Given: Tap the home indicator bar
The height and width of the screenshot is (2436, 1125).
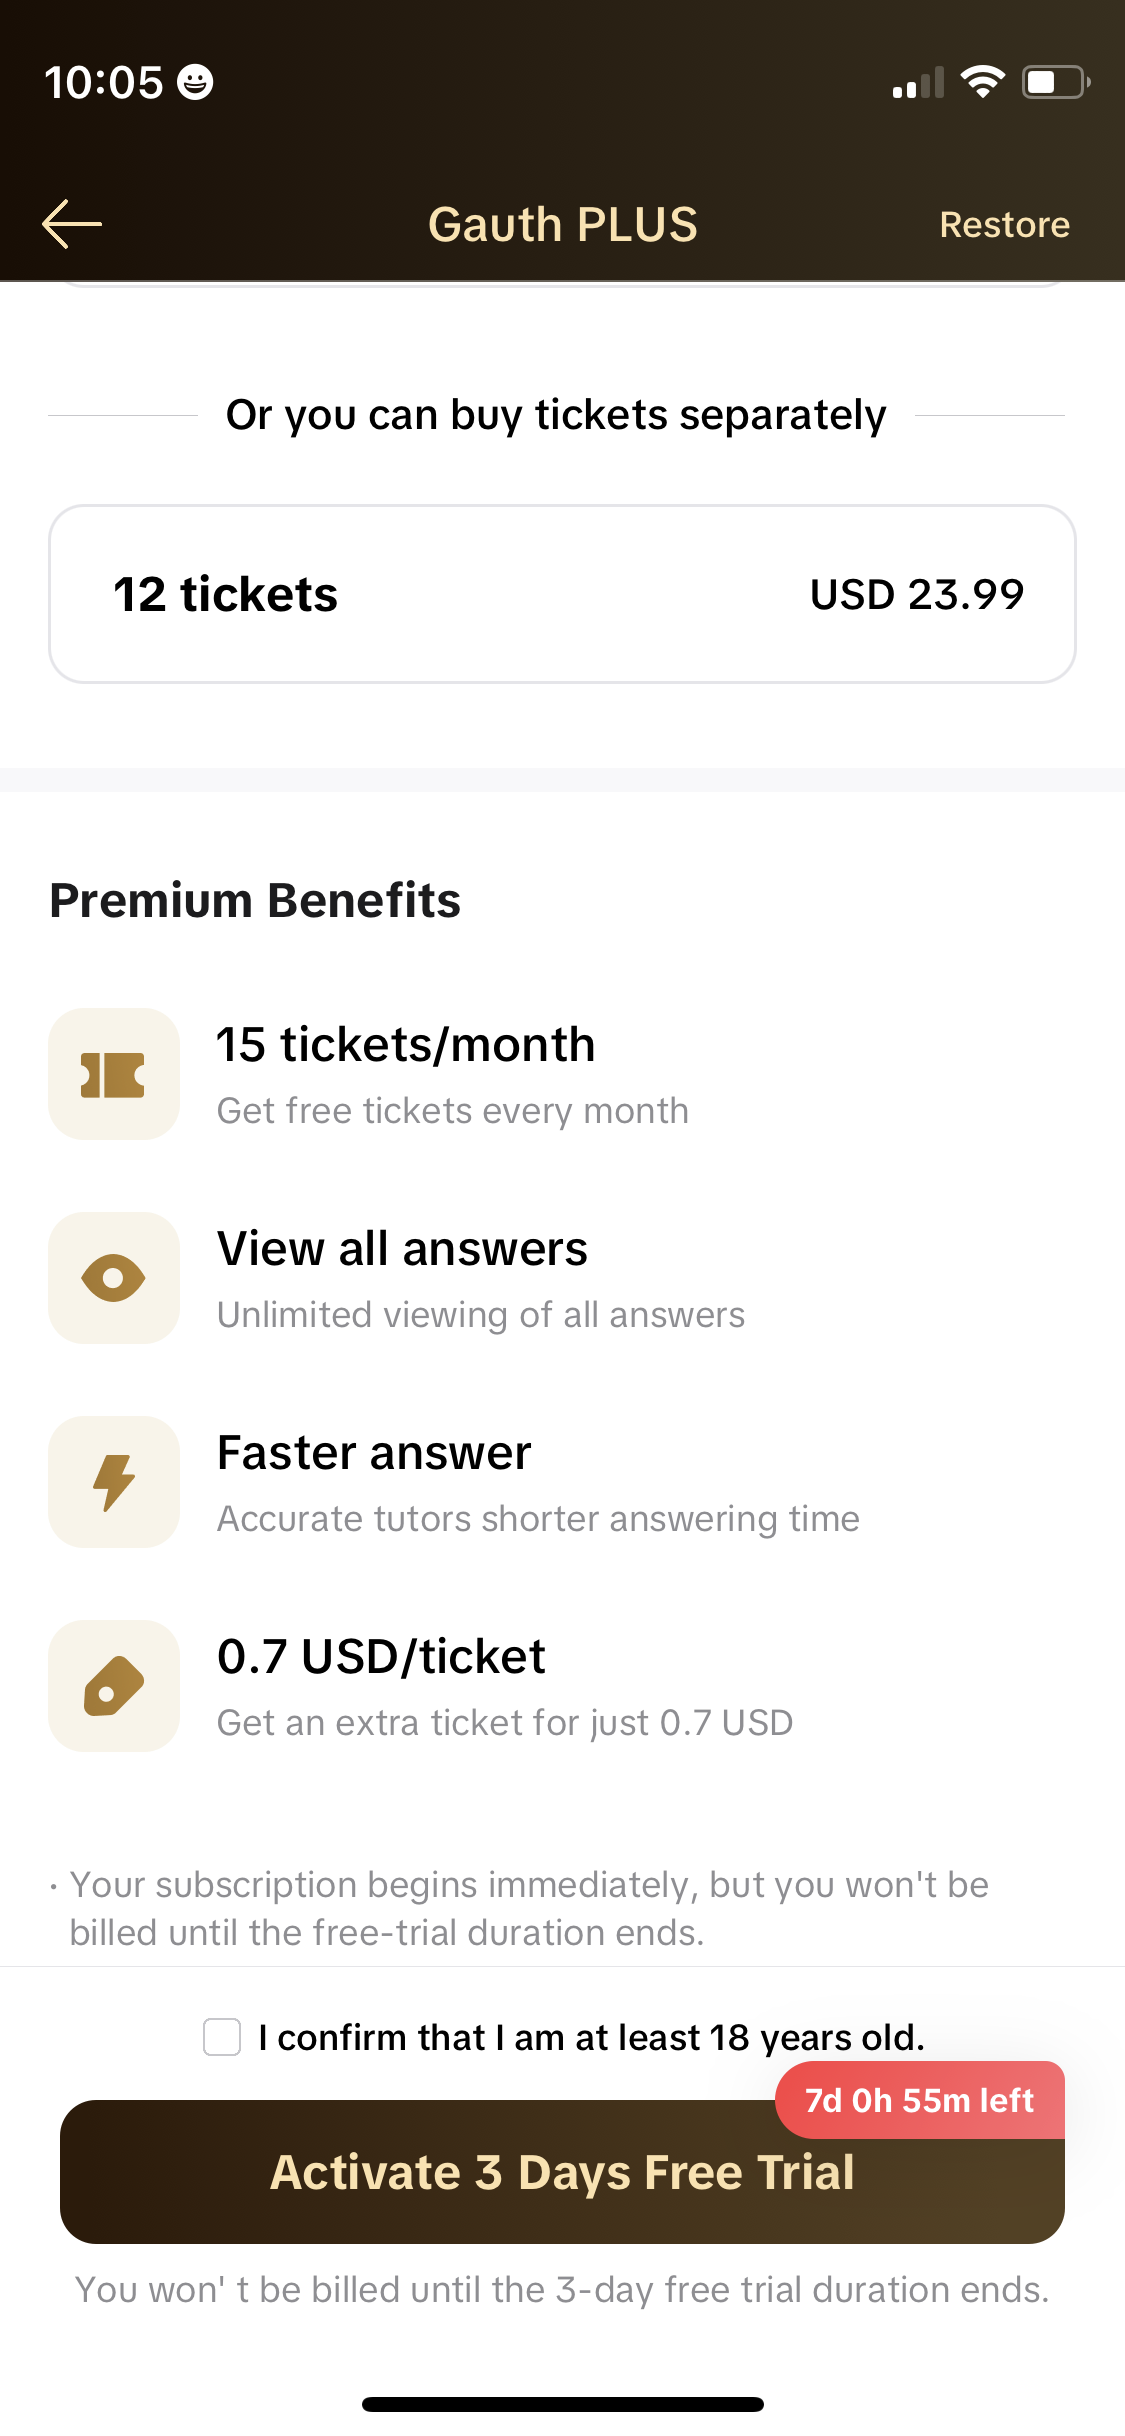Looking at the screenshot, I should [562, 2404].
